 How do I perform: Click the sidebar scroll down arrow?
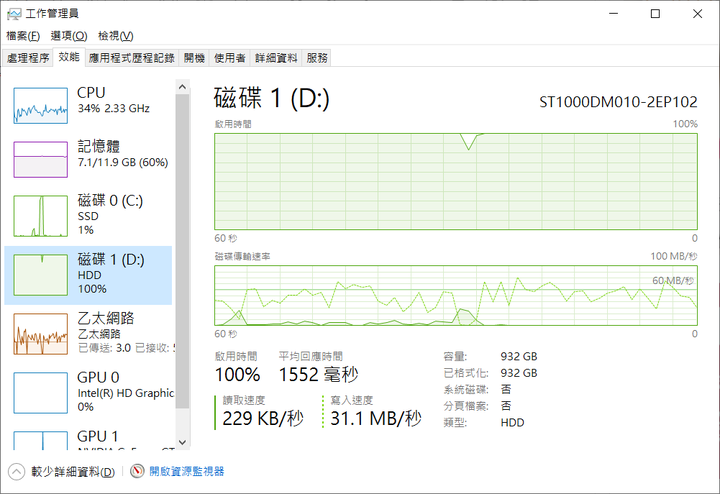pos(182,442)
